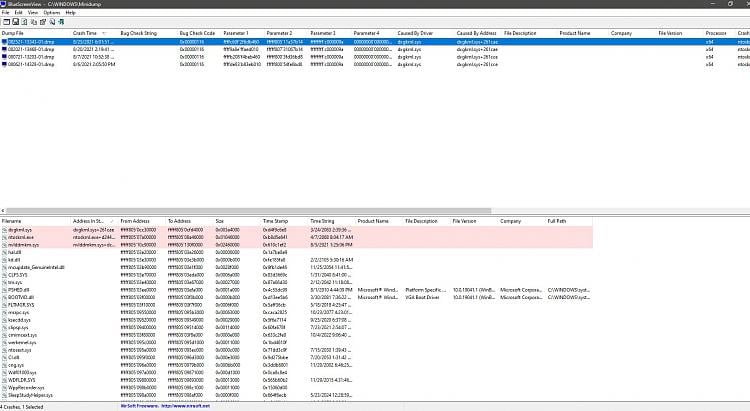Click the Copy Selected Items toolbar icon

[33, 22]
